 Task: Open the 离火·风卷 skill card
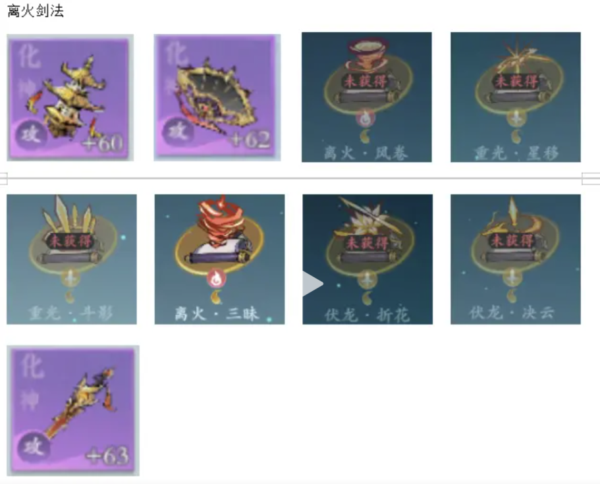(x=367, y=97)
